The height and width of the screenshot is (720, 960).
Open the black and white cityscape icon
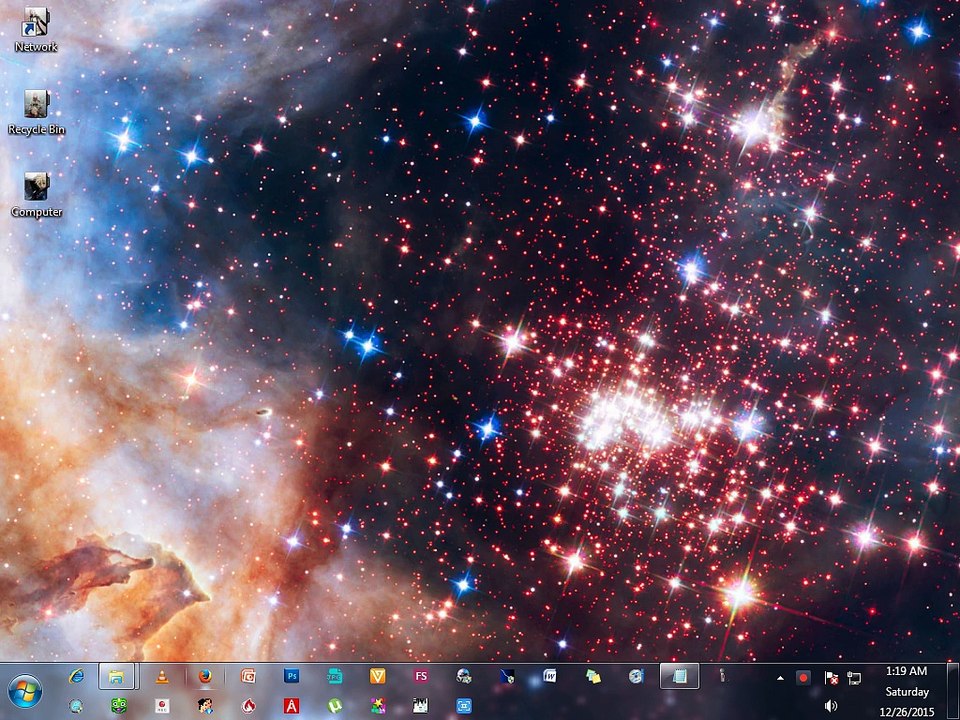click(421, 706)
